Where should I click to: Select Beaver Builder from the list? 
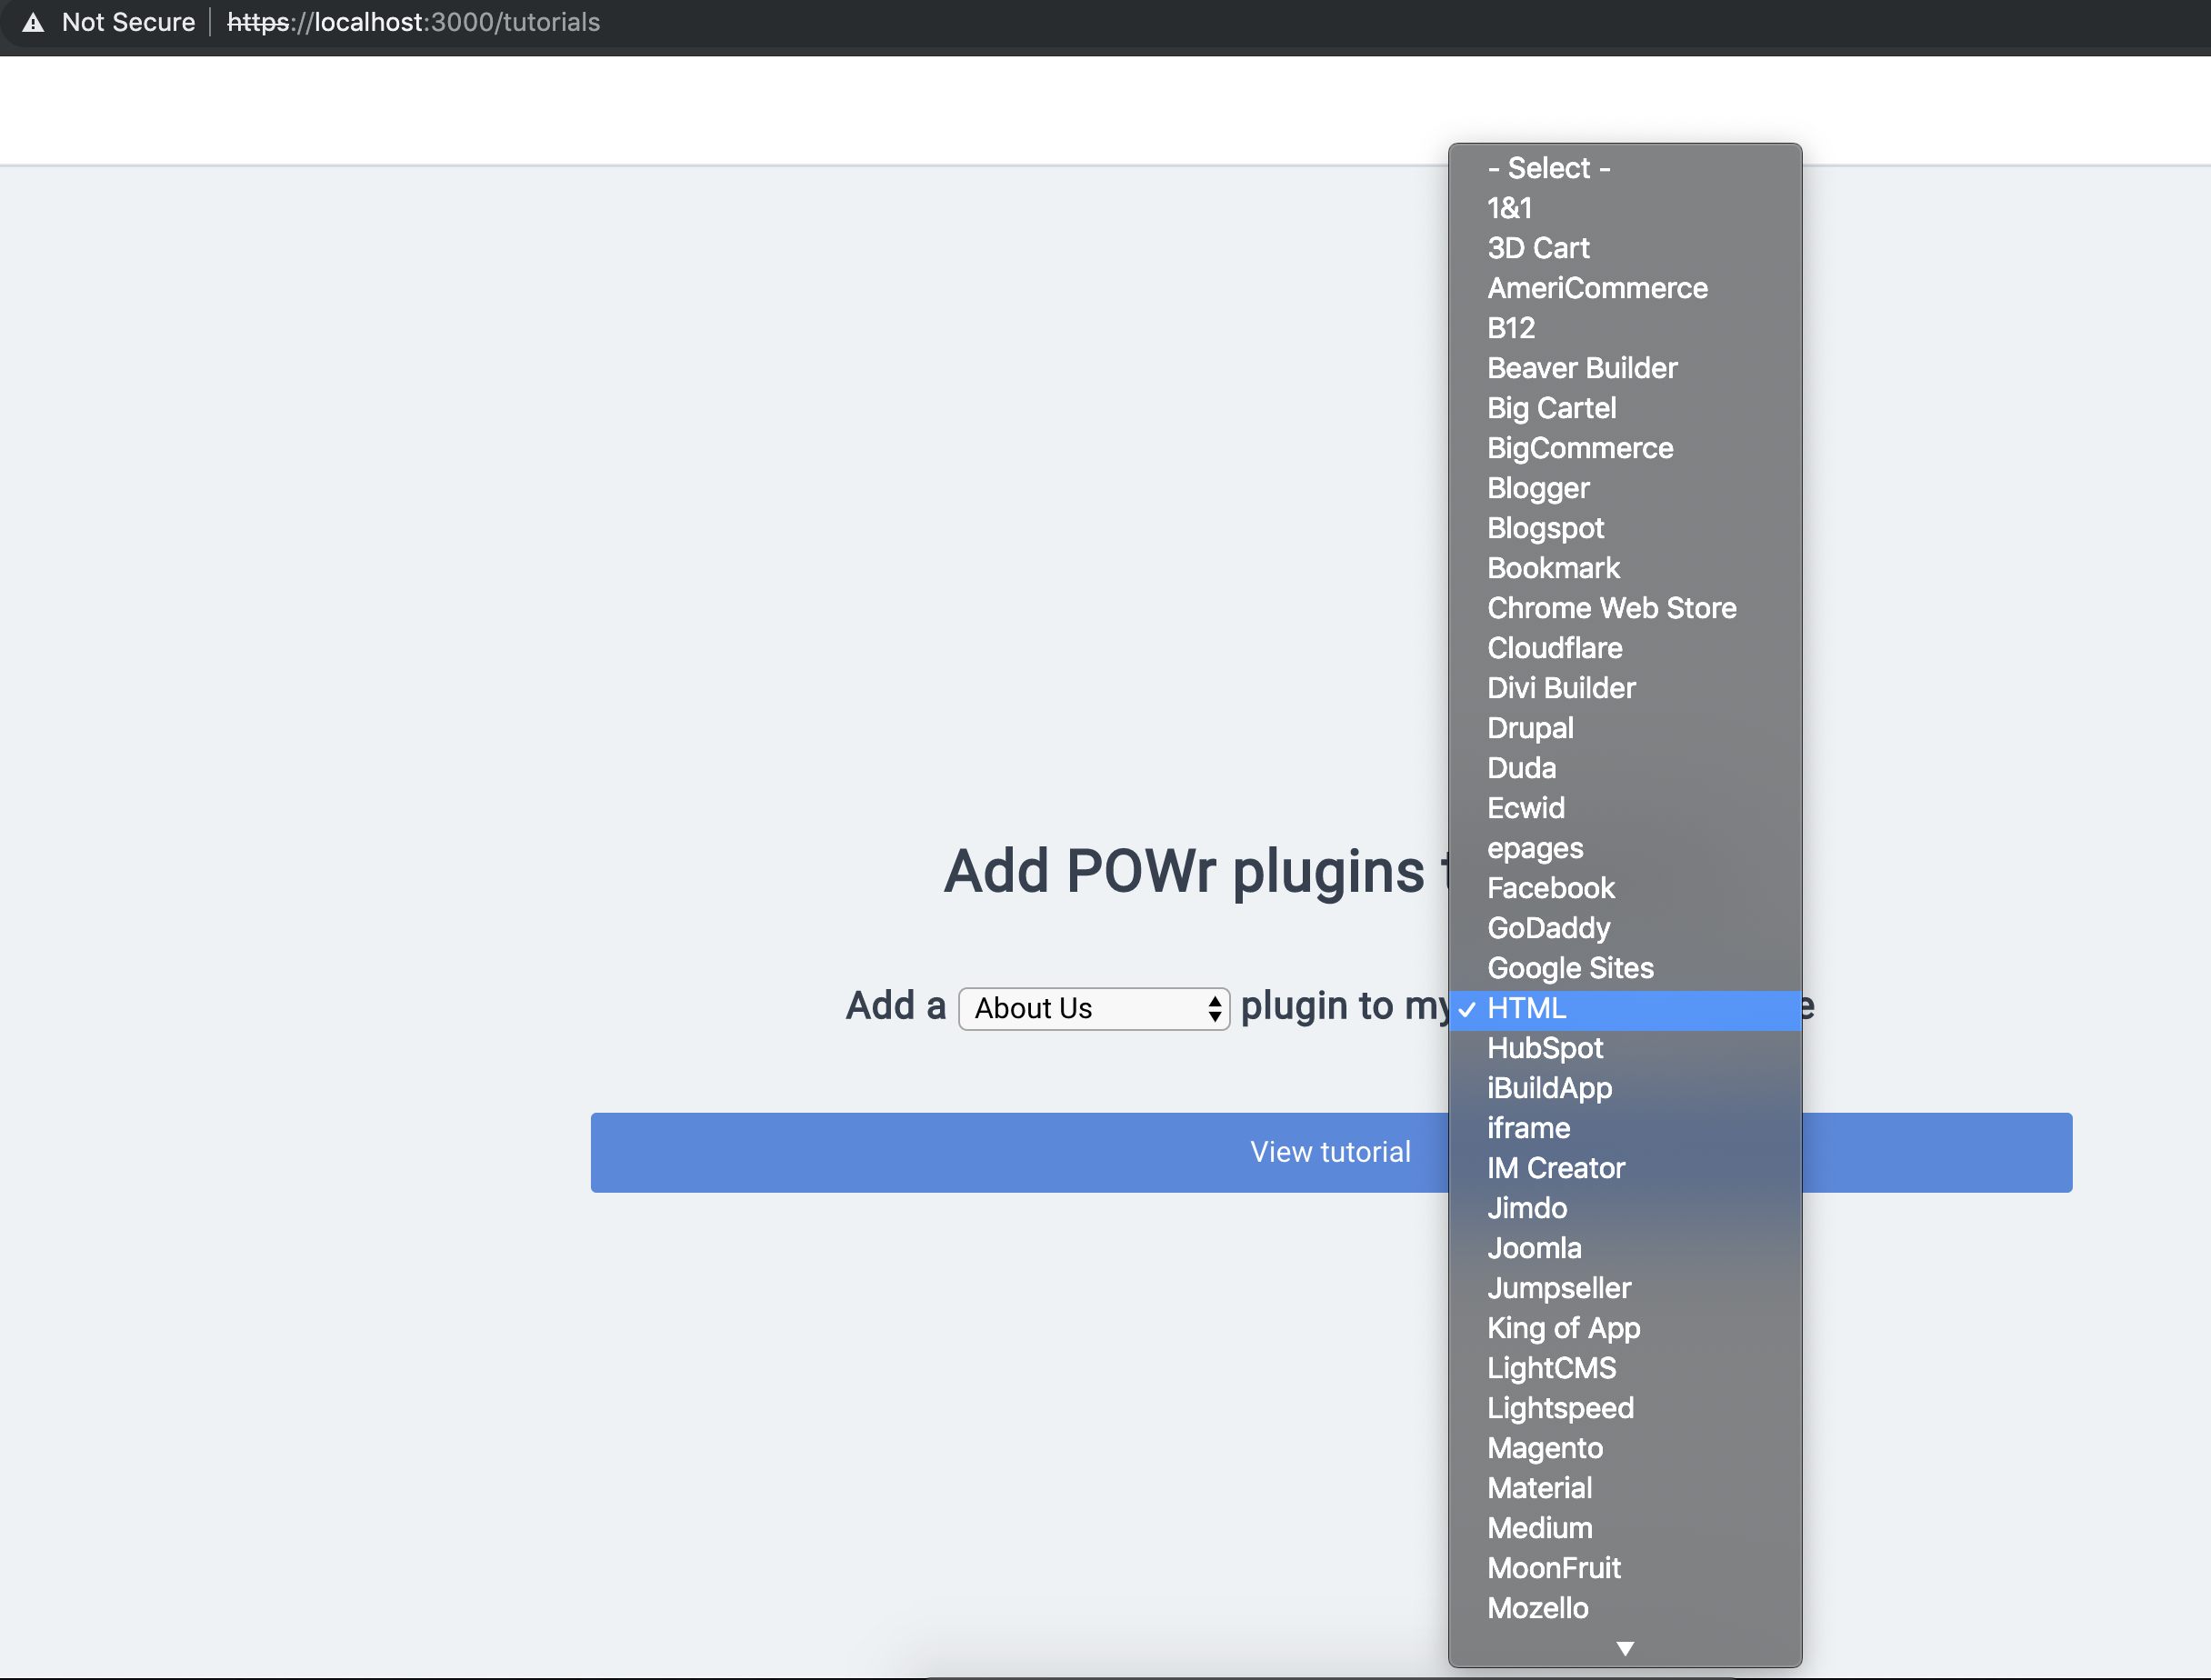1582,368
